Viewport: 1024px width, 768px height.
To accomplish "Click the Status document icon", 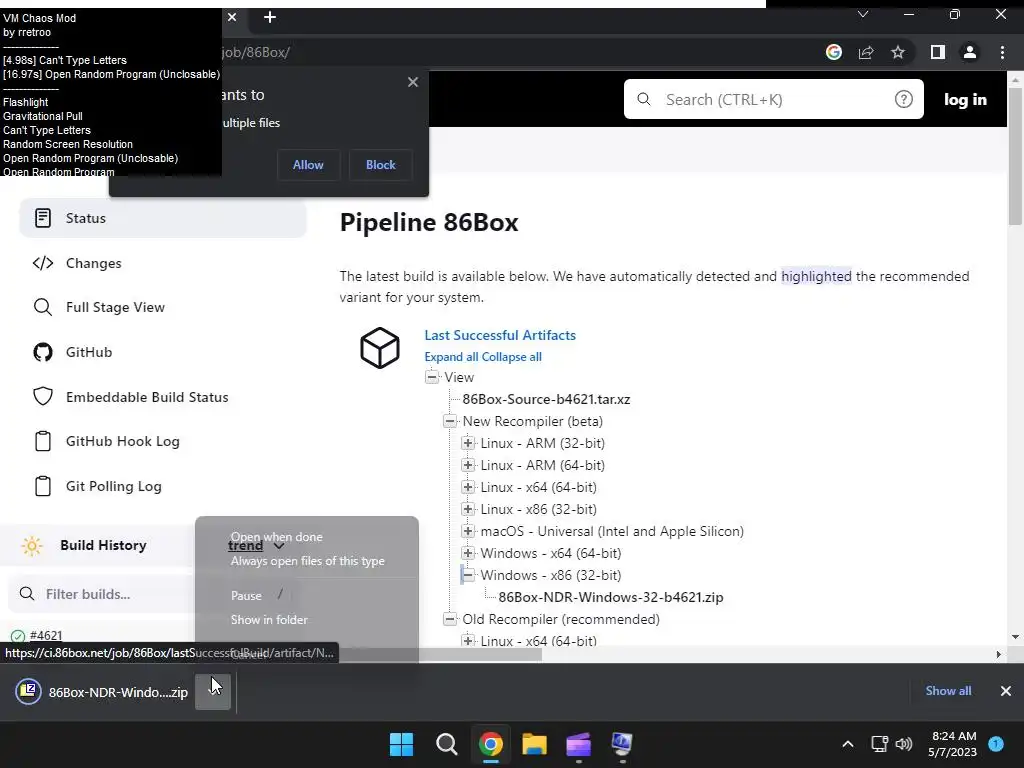I will coord(43,218).
